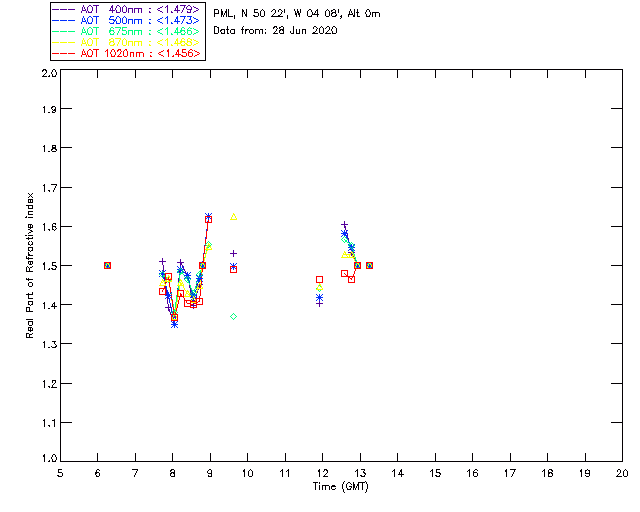Click the 'Real Part of Refractive Index' y-axis label
This screenshot has width=640, height=512.
[30, 265]
